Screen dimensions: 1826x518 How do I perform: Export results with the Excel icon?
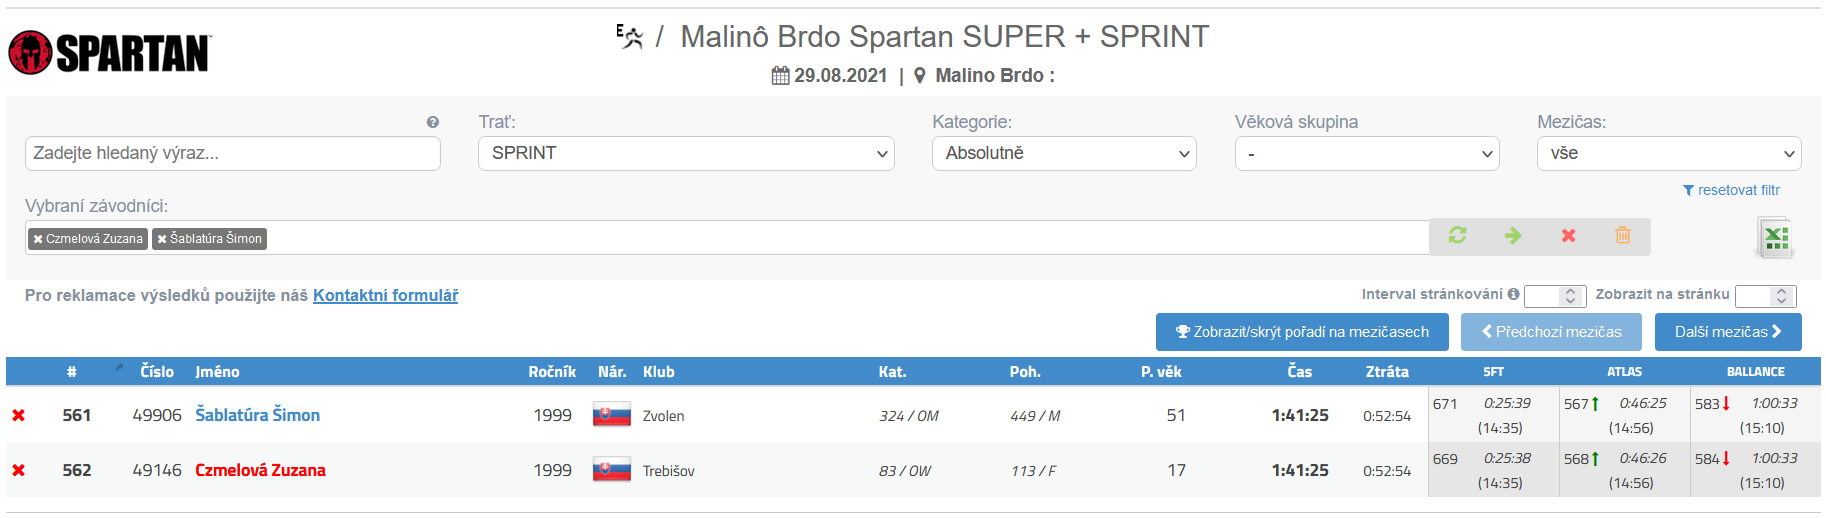tap(1776, 238)
